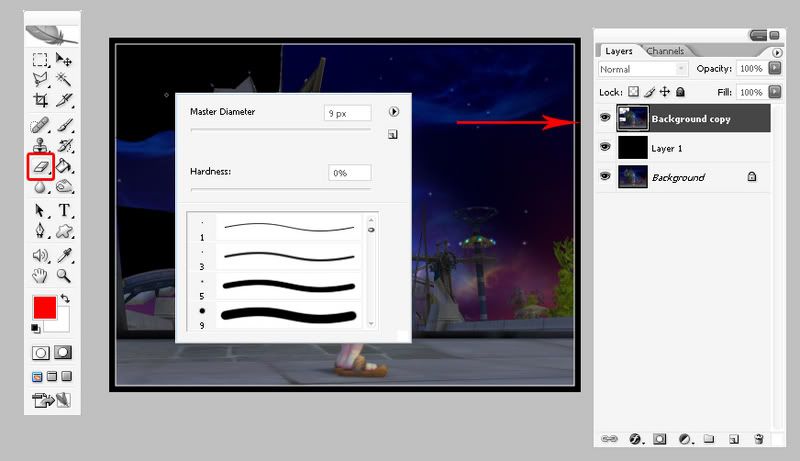This screenshot has height=461, width=800.
Task: Choose Standard Screen mode
Action: (37, 377)
